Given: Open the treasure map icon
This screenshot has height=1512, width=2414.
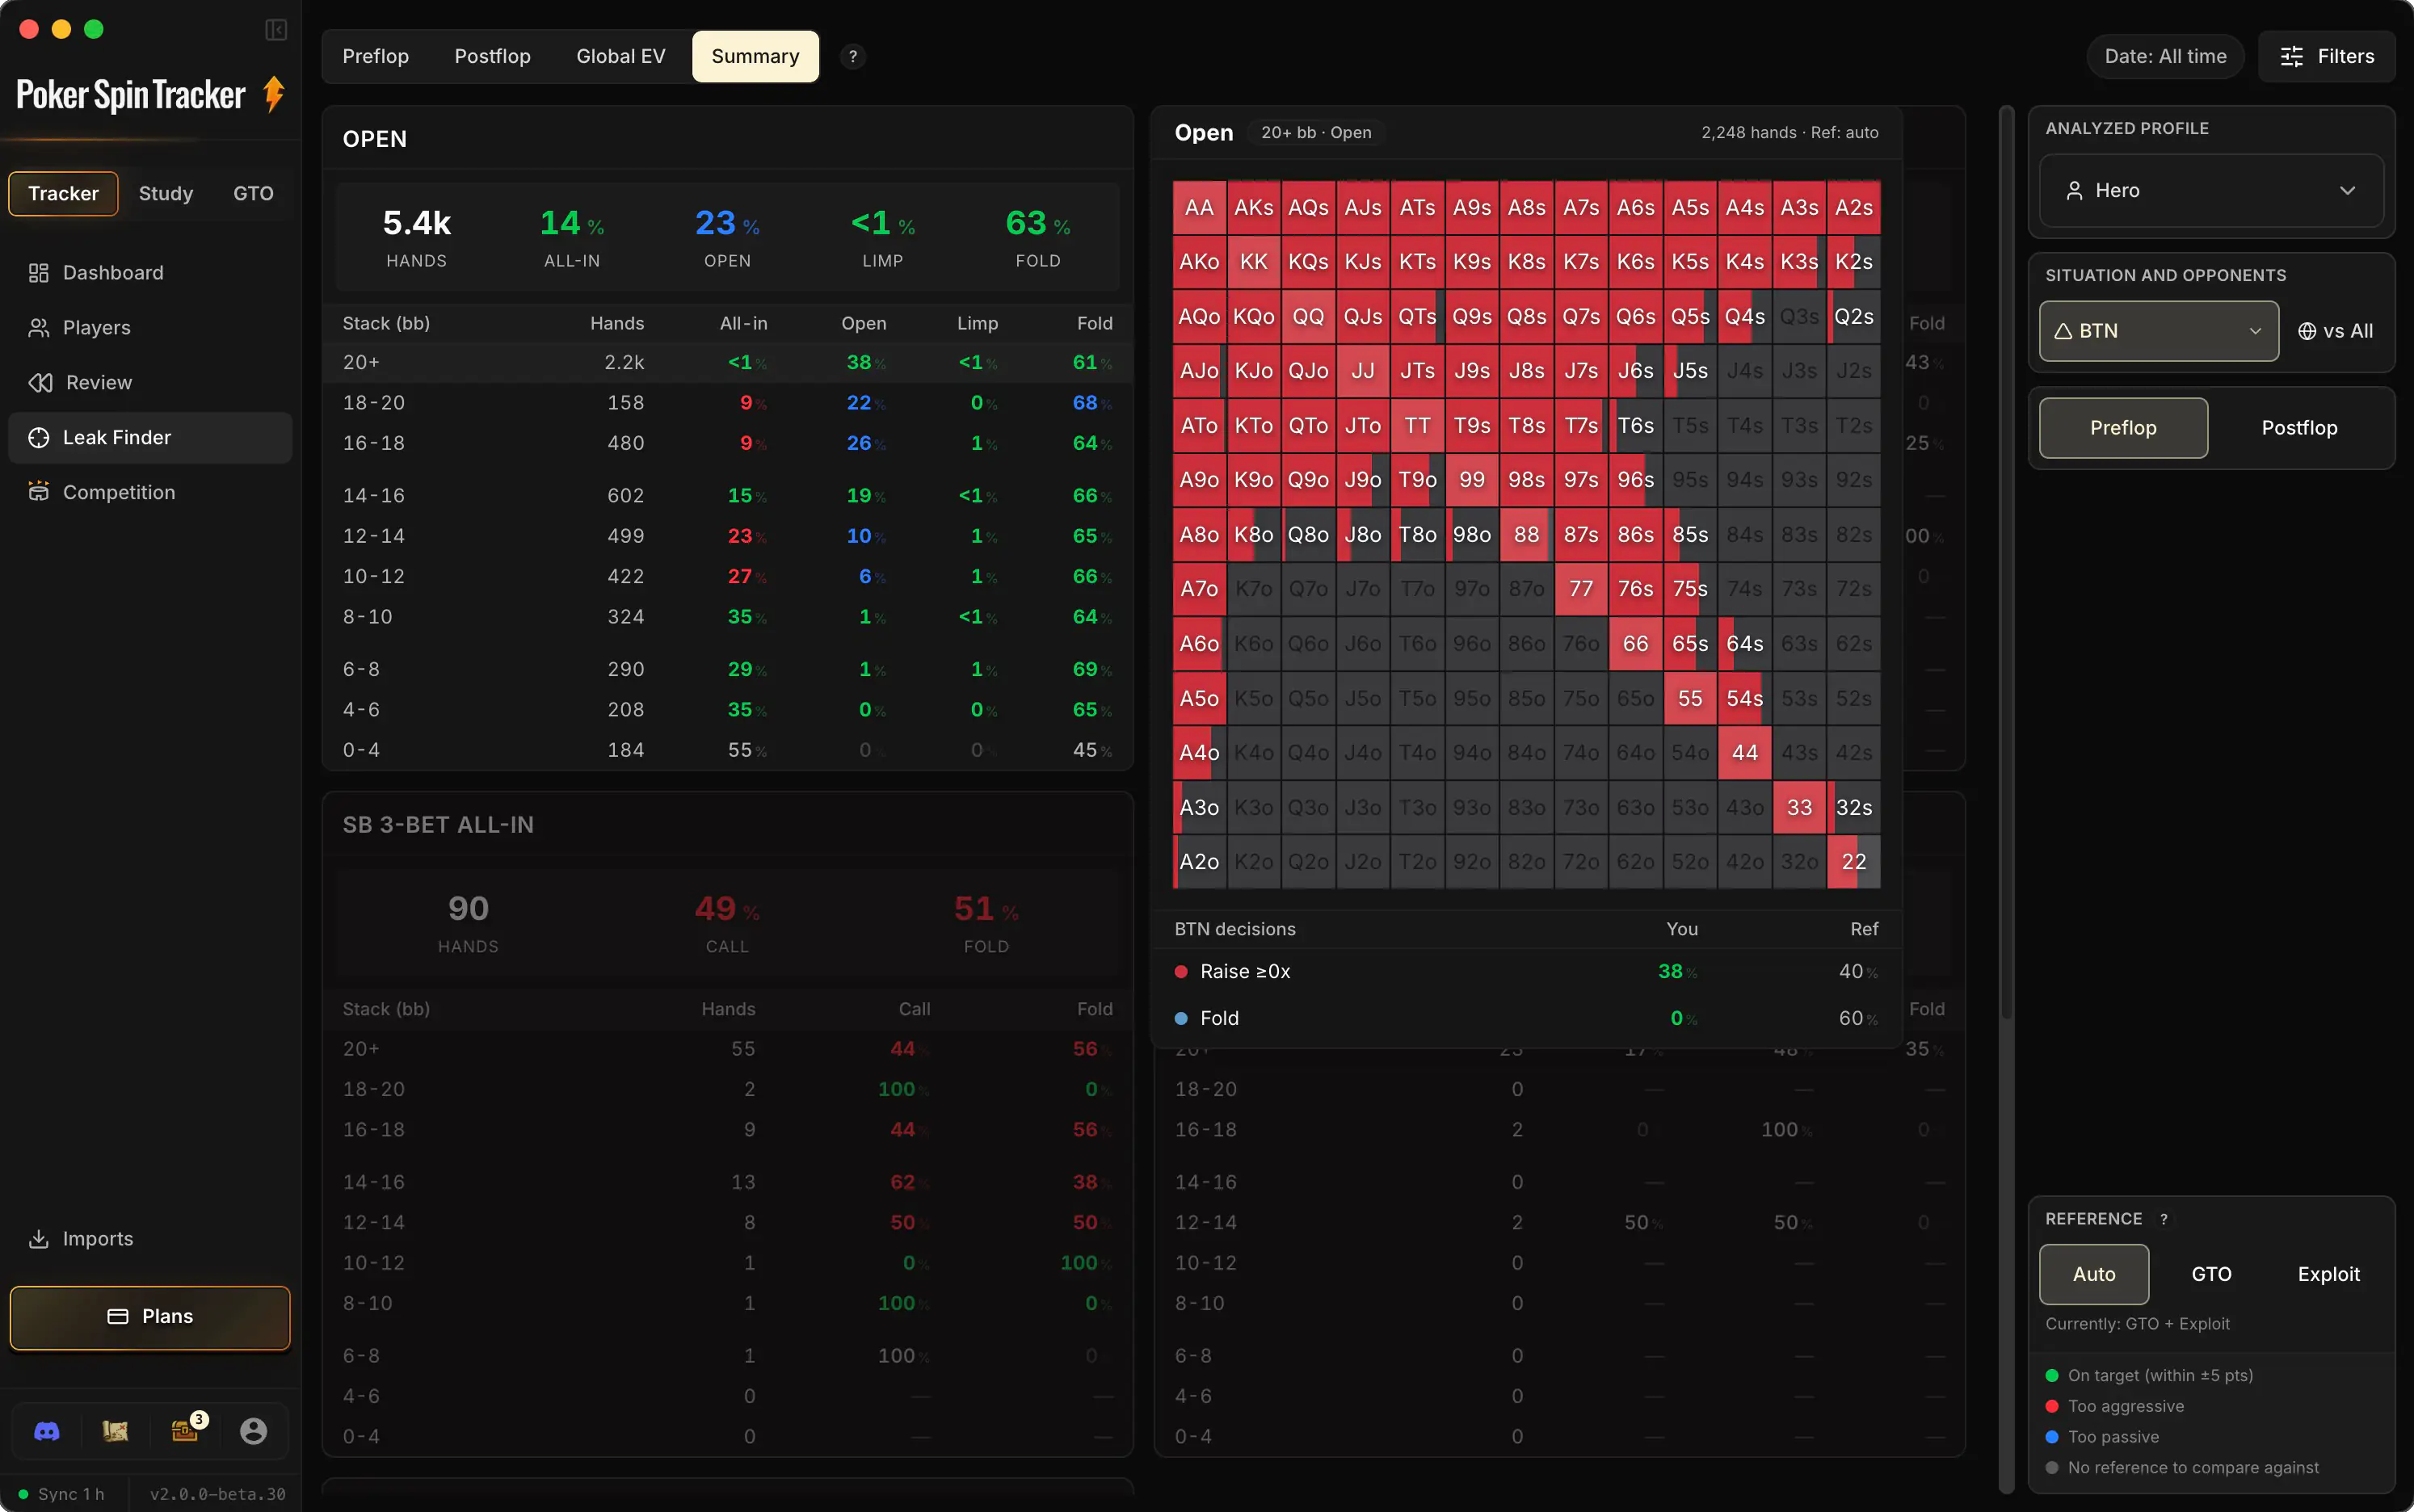Looking at the screenshot, I should tap(115, 1431).
